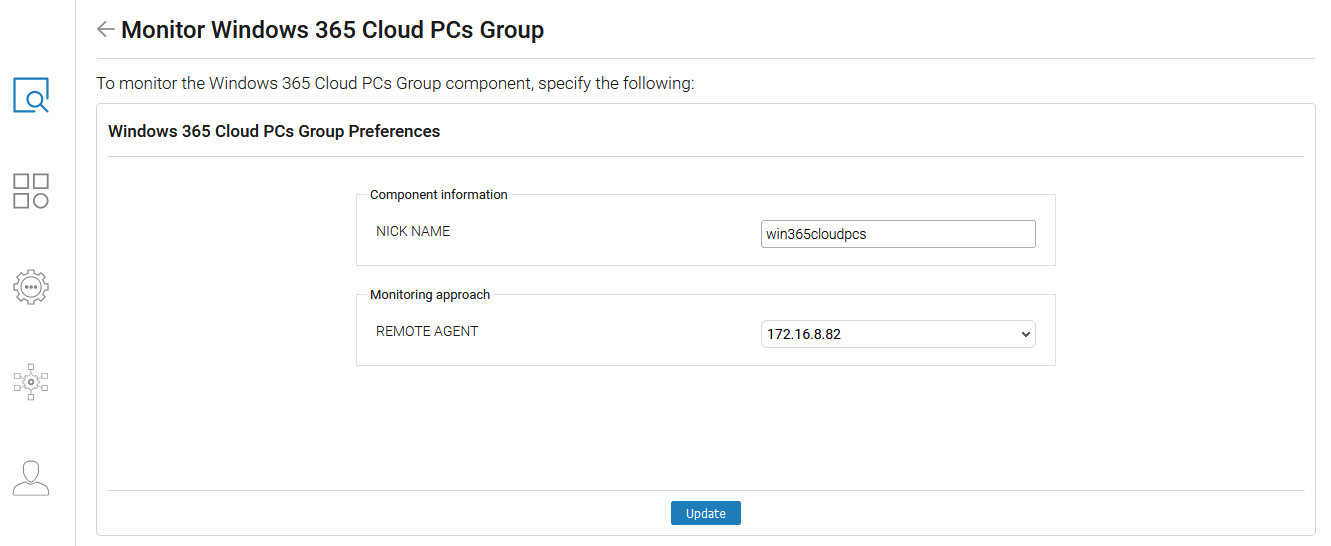Click Windows 365 Cloud PCs Group Preferences title
This screenshot has width=1331, height=546.
pos(274,131)
